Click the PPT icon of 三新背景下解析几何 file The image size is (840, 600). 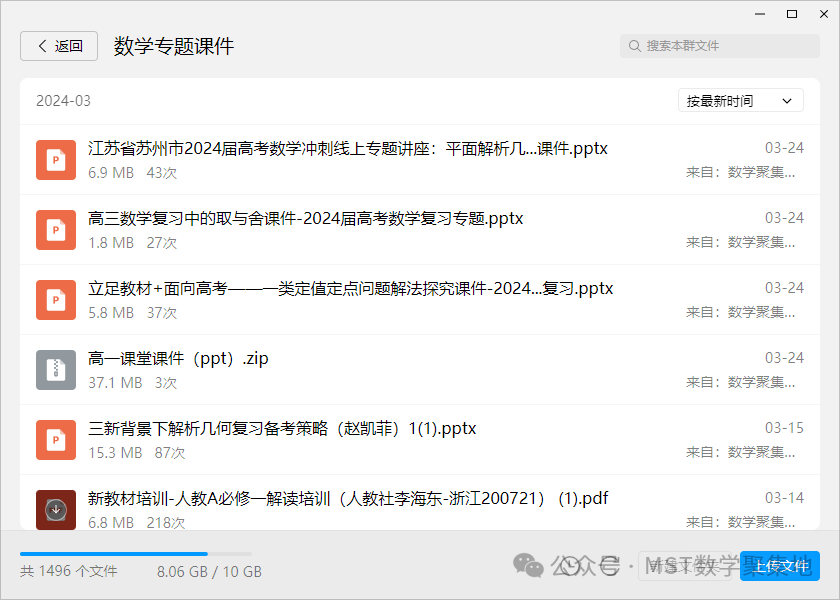[56, 440]
